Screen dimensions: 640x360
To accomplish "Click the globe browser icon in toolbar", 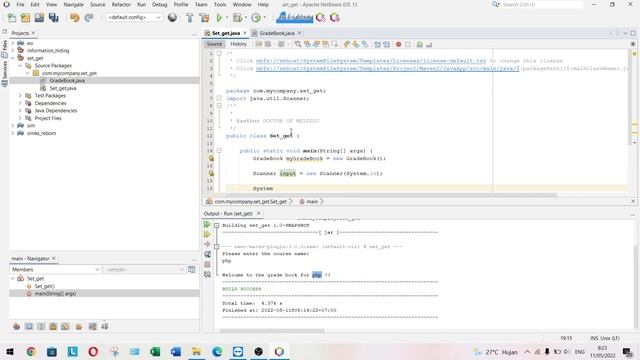I will 172,17.
